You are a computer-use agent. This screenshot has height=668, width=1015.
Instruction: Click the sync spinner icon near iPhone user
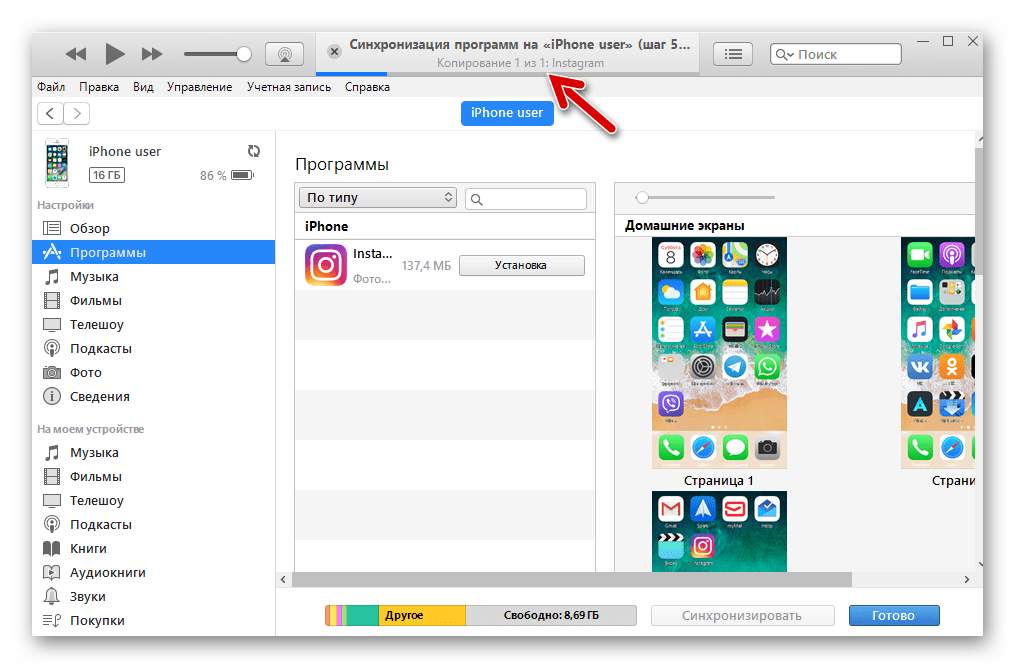pyautogui.click(x=254, y=151)
